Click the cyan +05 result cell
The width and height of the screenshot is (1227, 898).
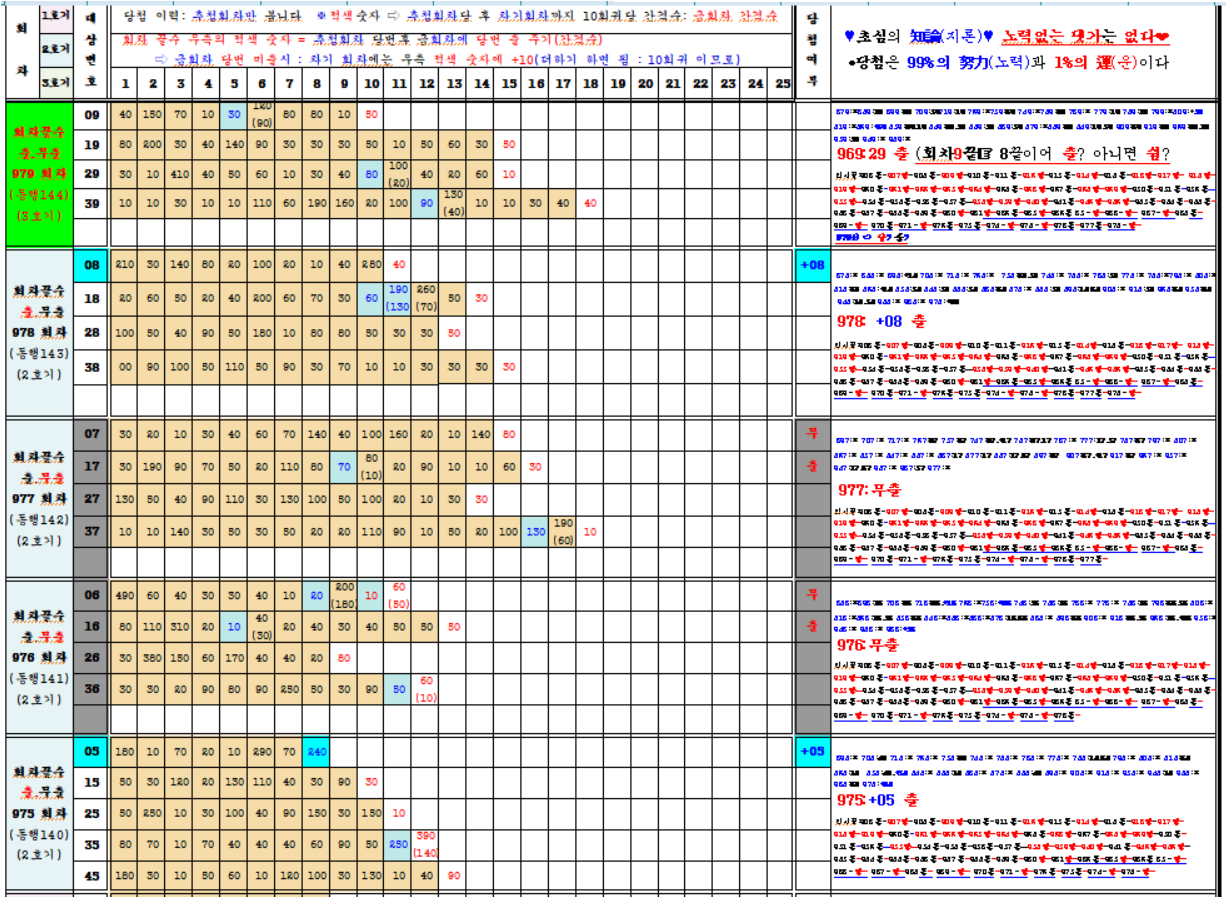[x=811, y=750]
